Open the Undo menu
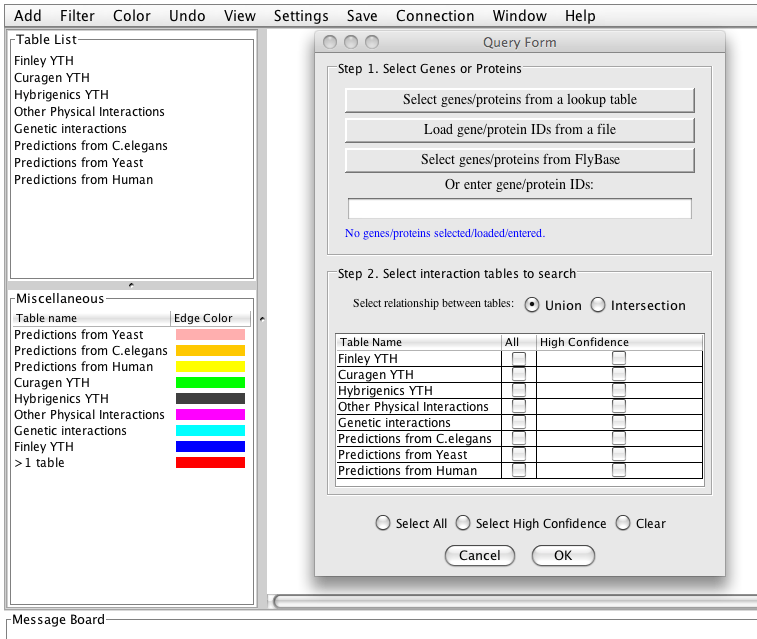The width and height of the screenshot is (757, 639). click(x=187, y=16)
